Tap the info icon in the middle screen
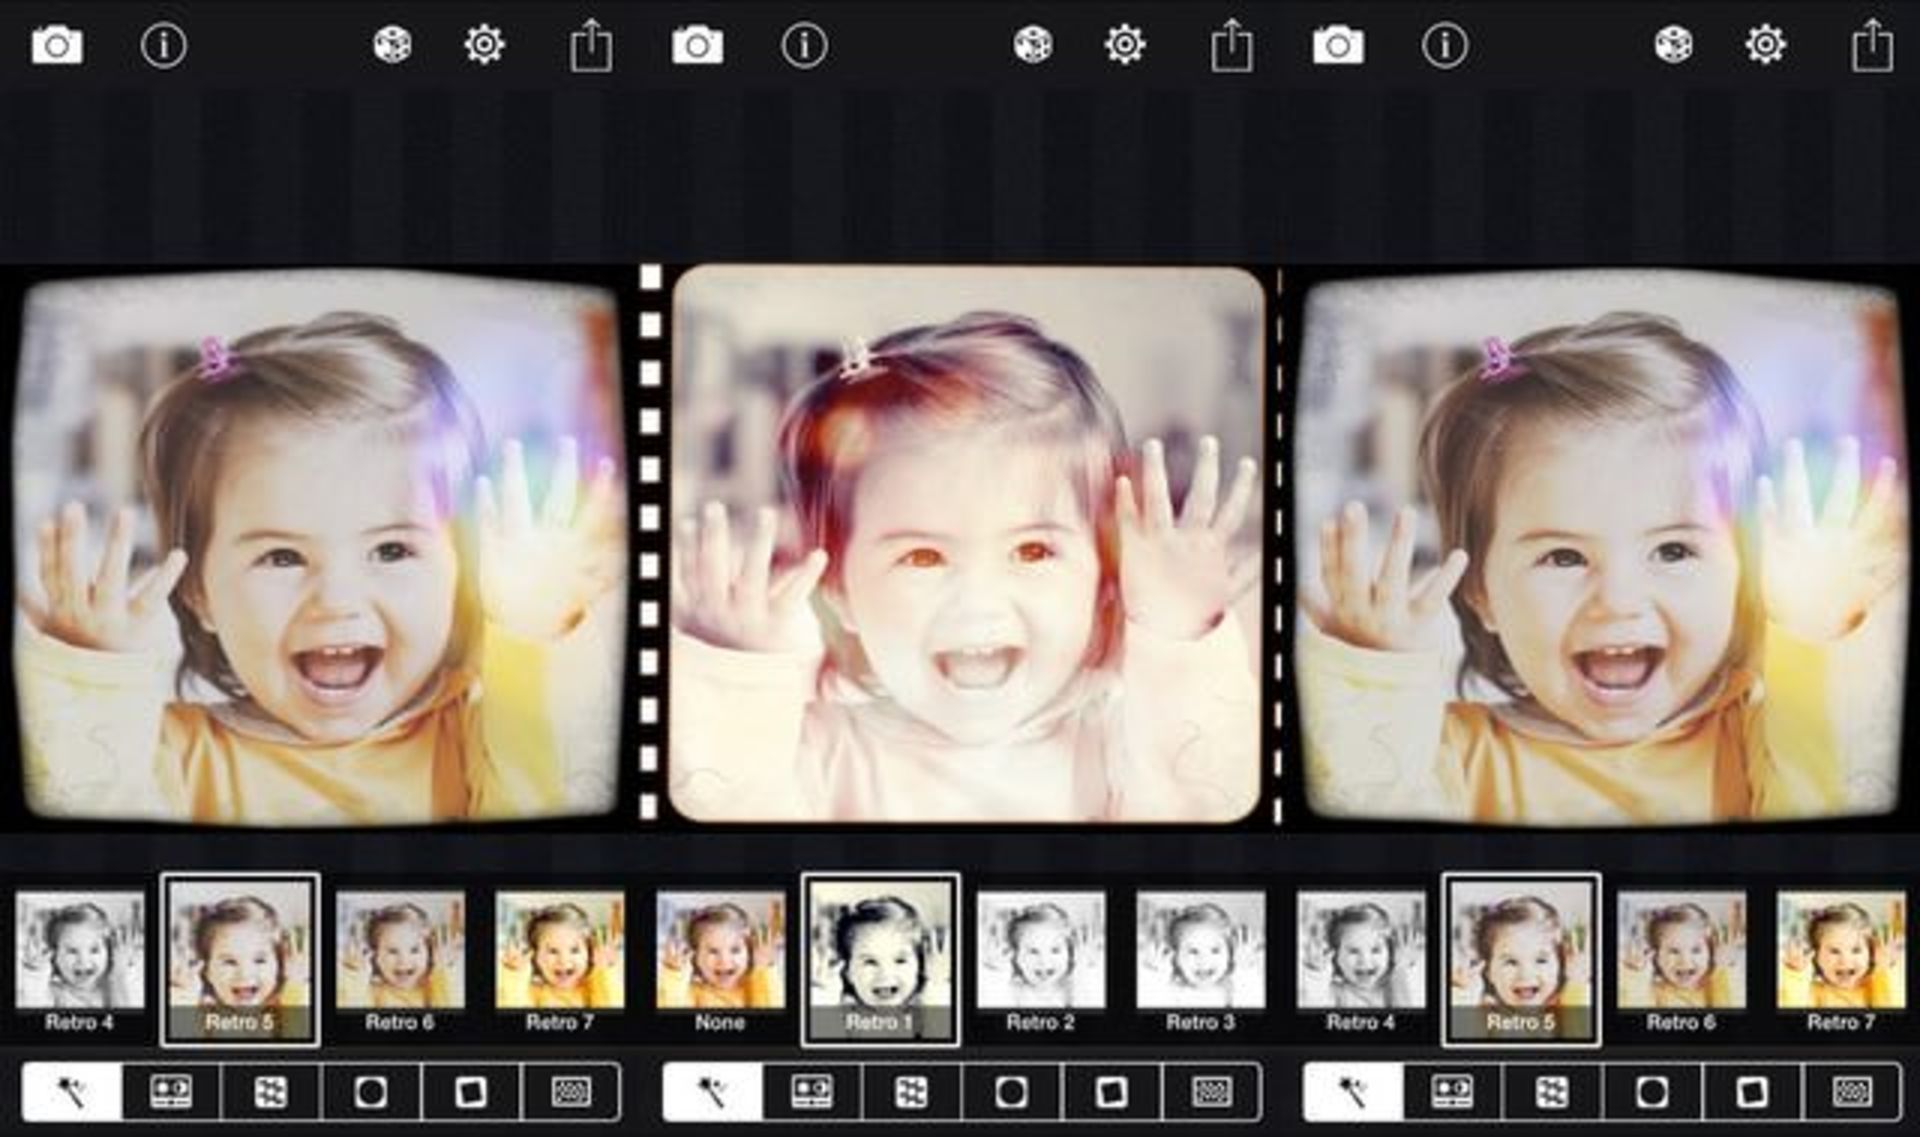This screenshot has width=1920, height=1137. point(805,46)
